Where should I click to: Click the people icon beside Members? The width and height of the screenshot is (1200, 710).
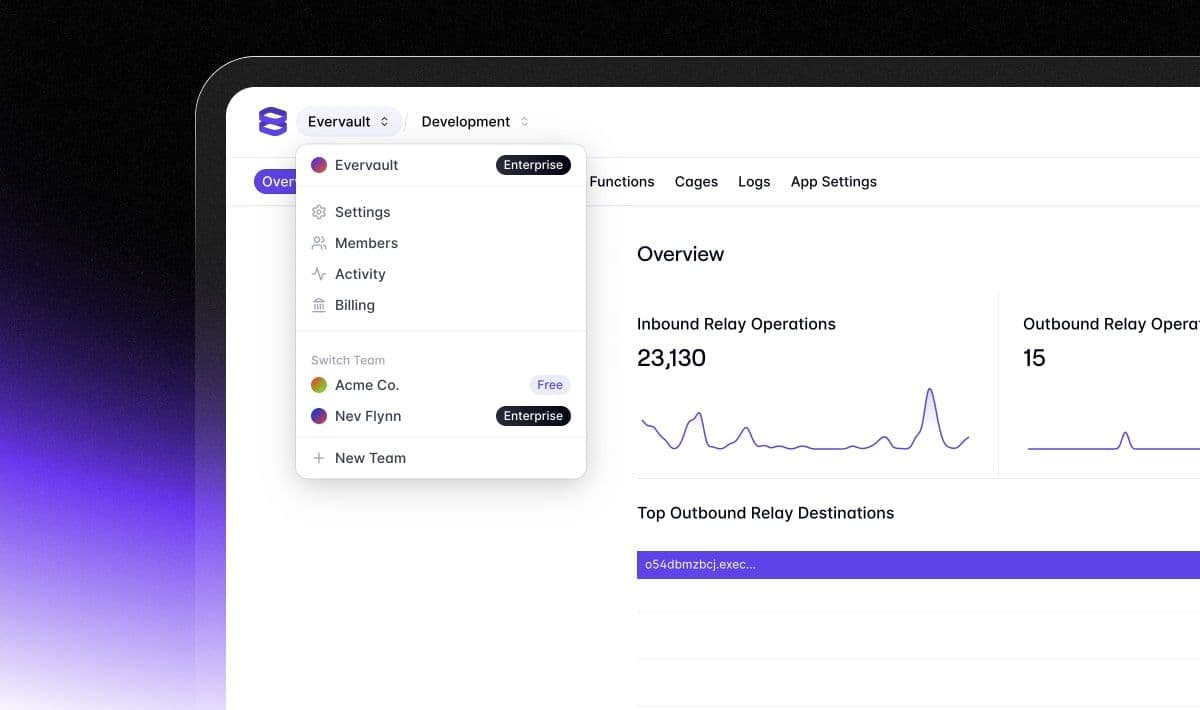click(x=319, y=243)
